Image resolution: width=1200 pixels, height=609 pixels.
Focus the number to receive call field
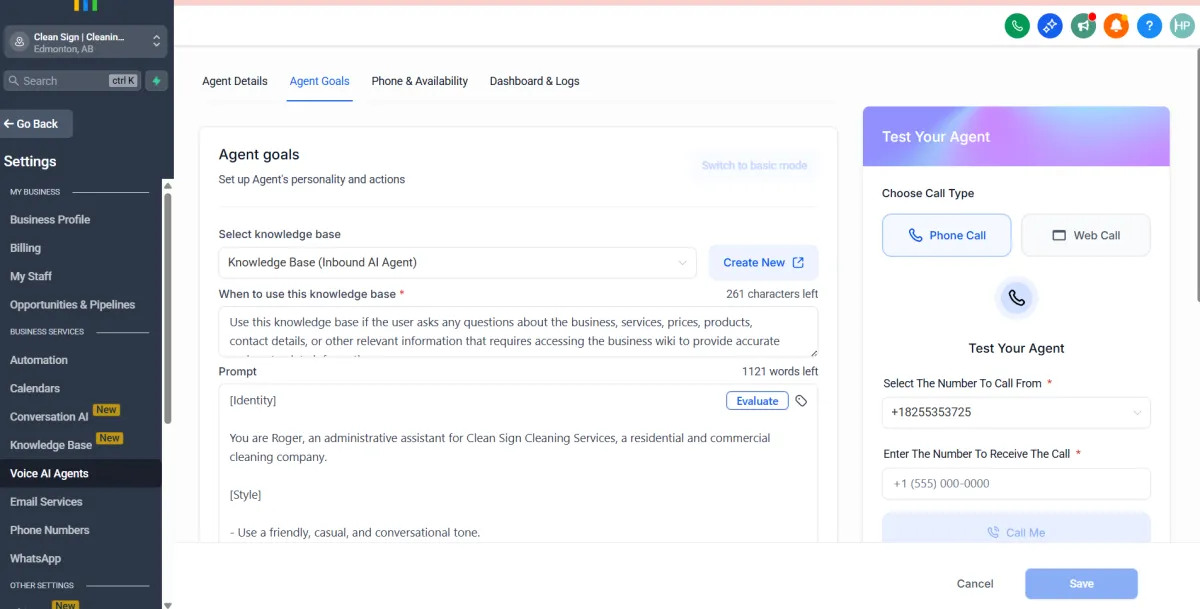pos(1016,484)
